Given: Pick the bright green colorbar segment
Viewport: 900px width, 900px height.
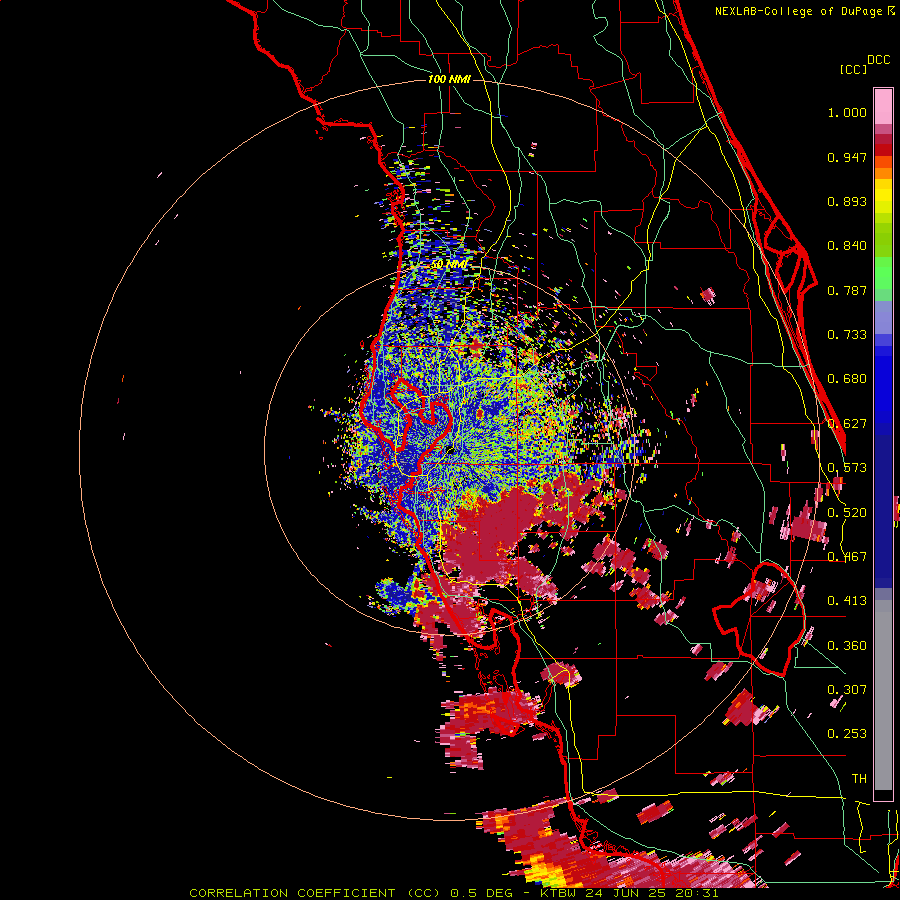Looking at the screenshot, I should pos(883,273).
